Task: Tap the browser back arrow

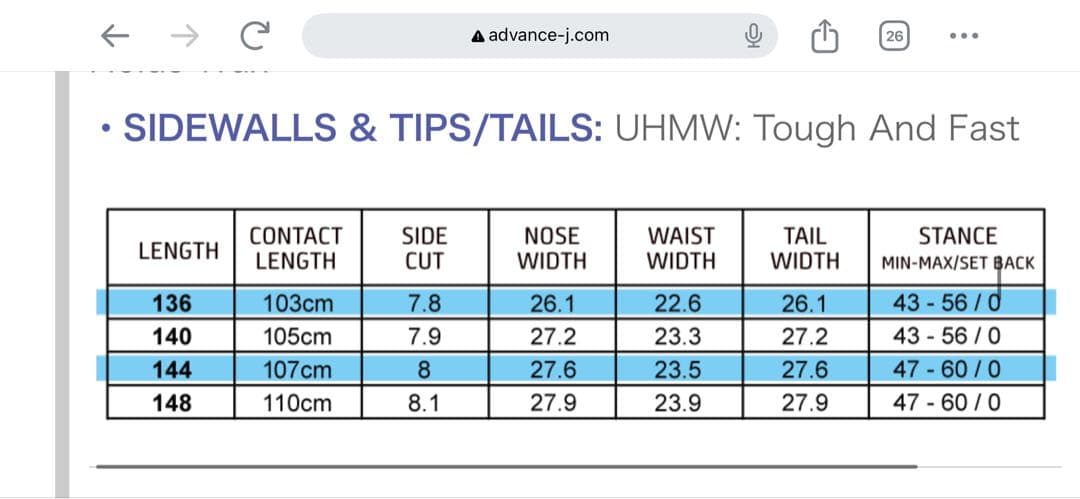Action: click(x=116, y=37)
